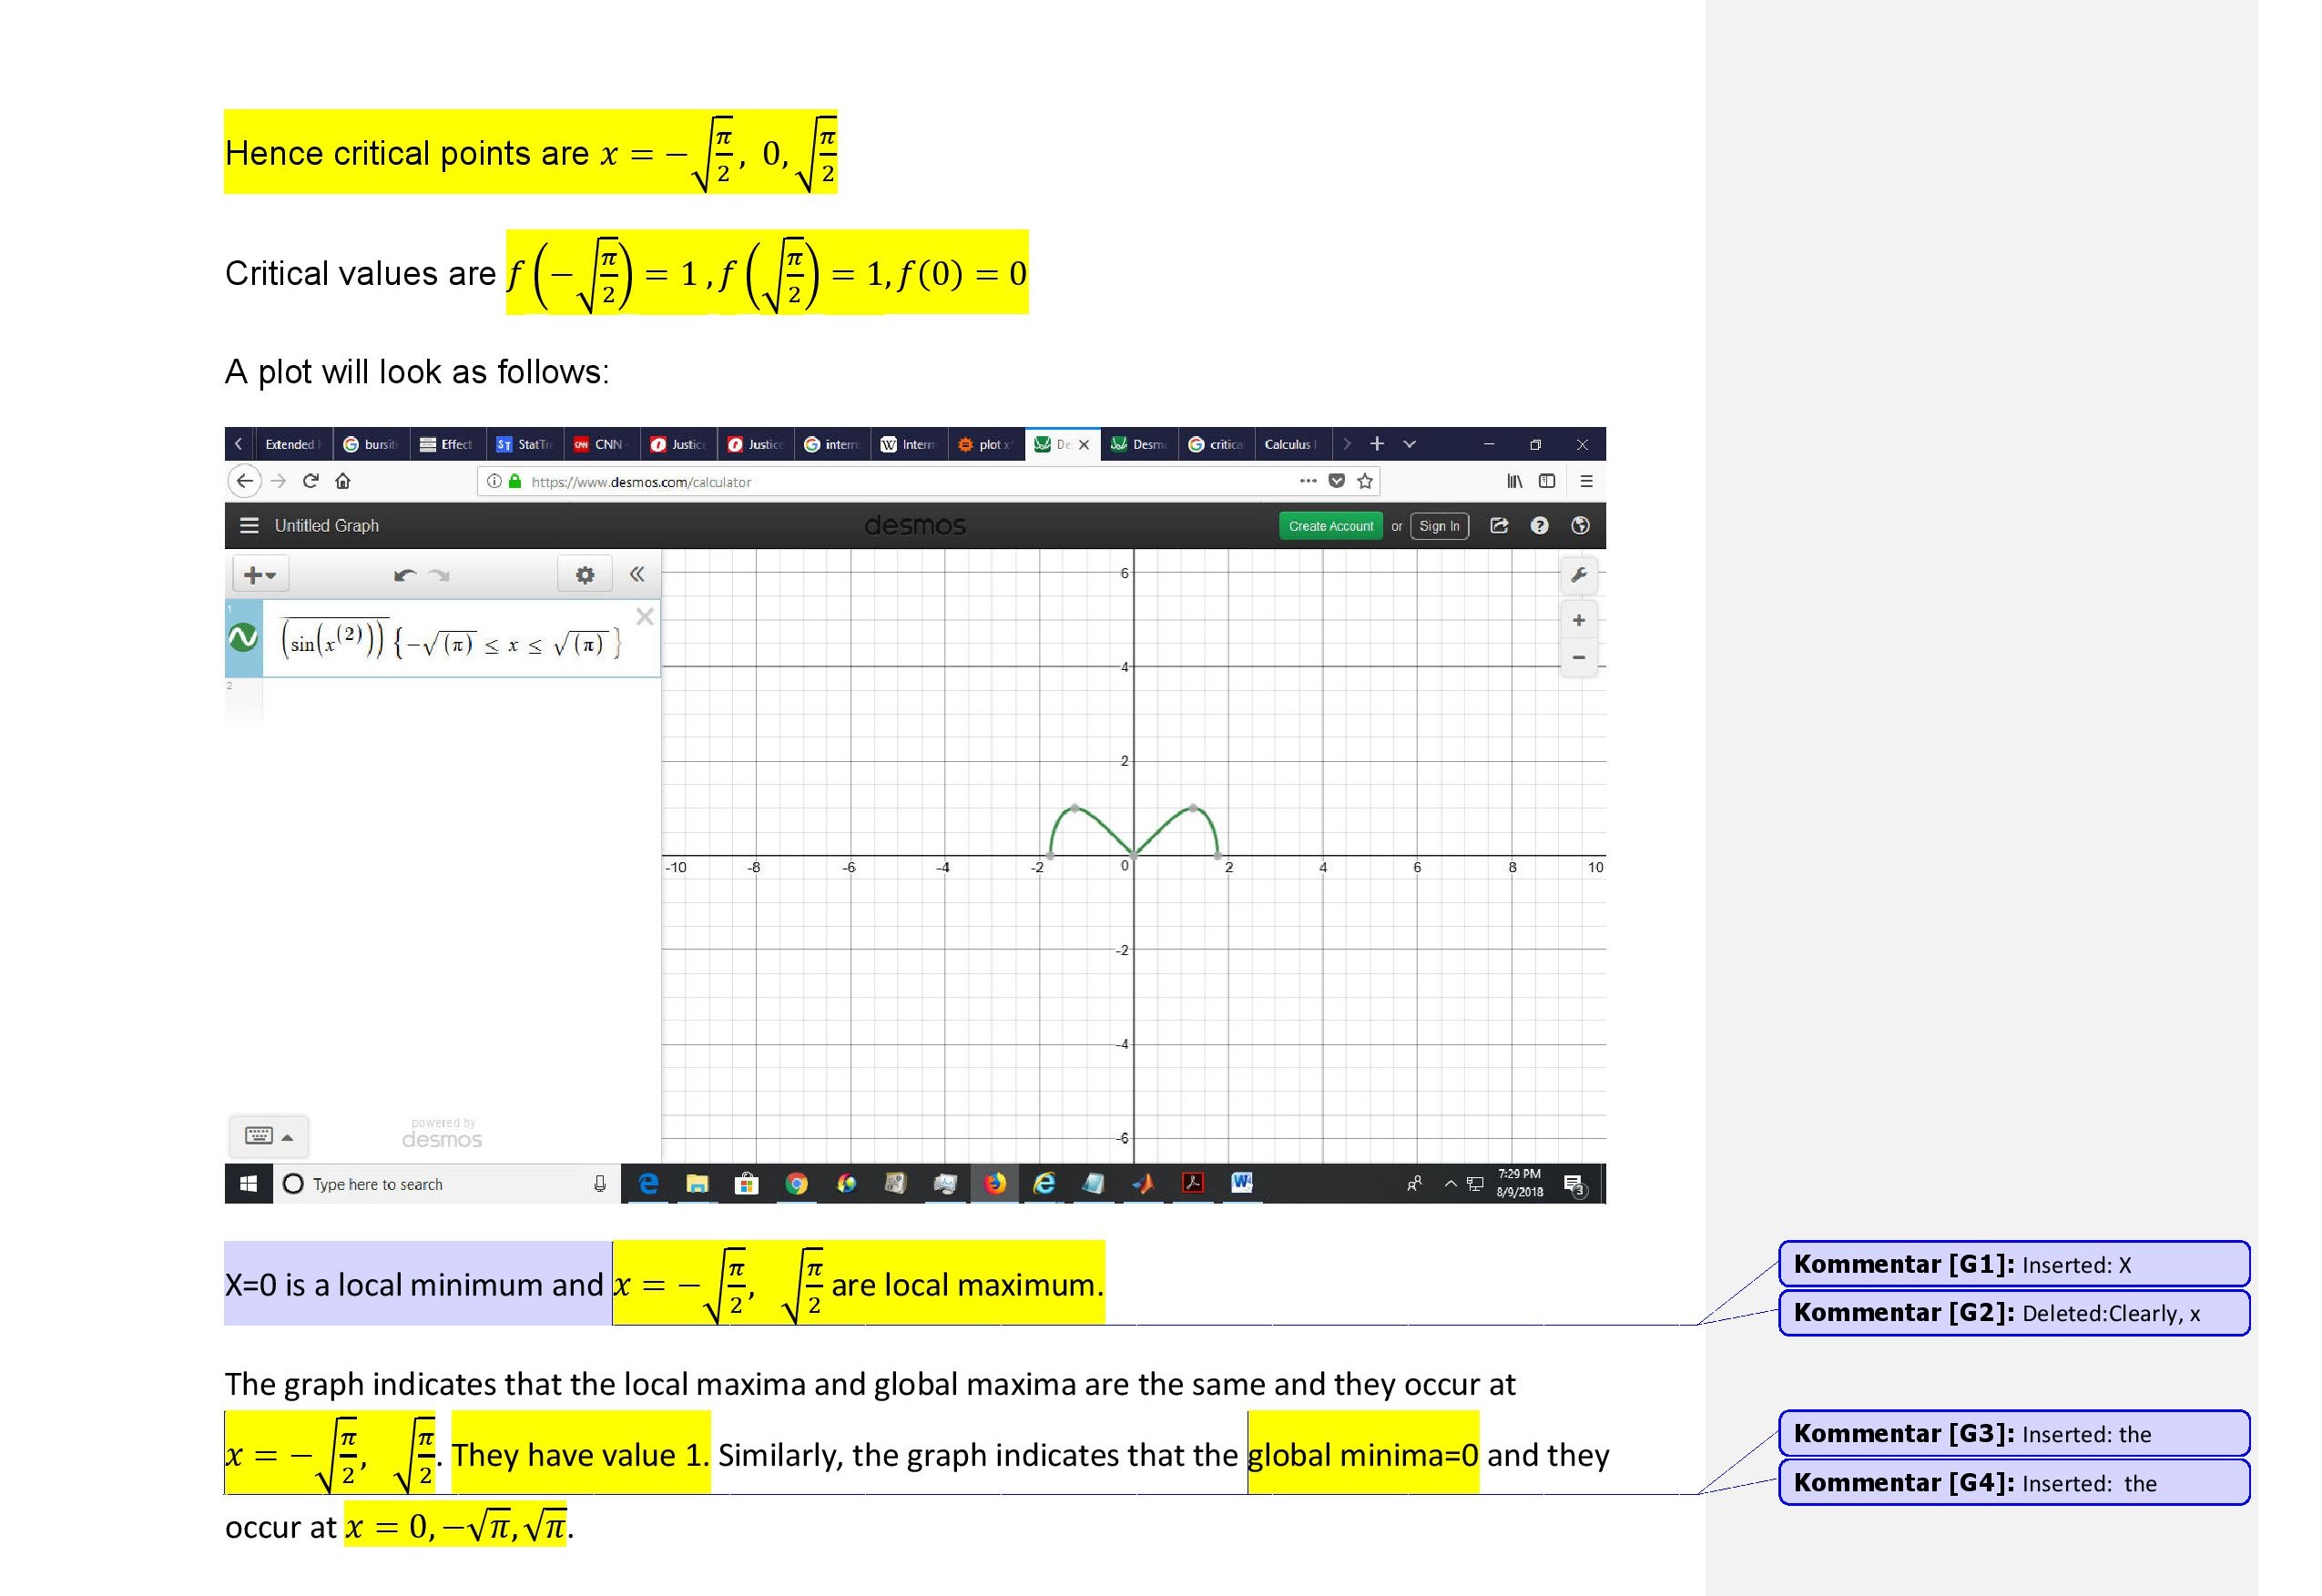Open the expression list gear settings
The height and width of the screenshot is (1596, 2322).
585,575
